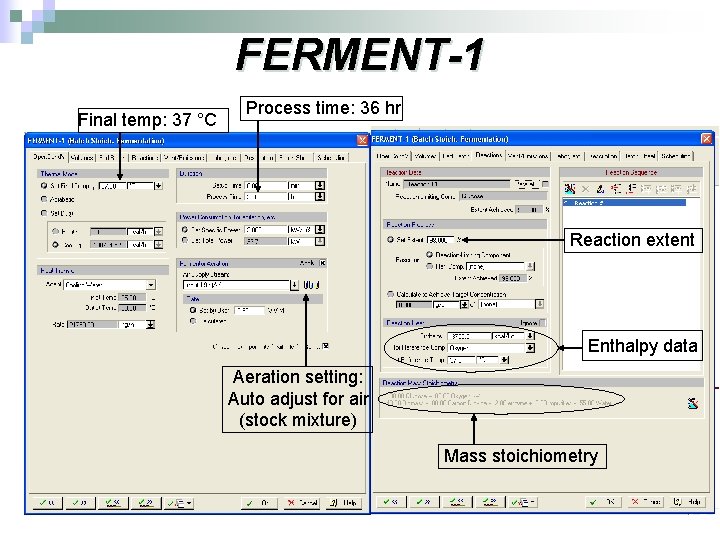Toggle Ignore checkbox in Reaction Heat

click(543, 323)
